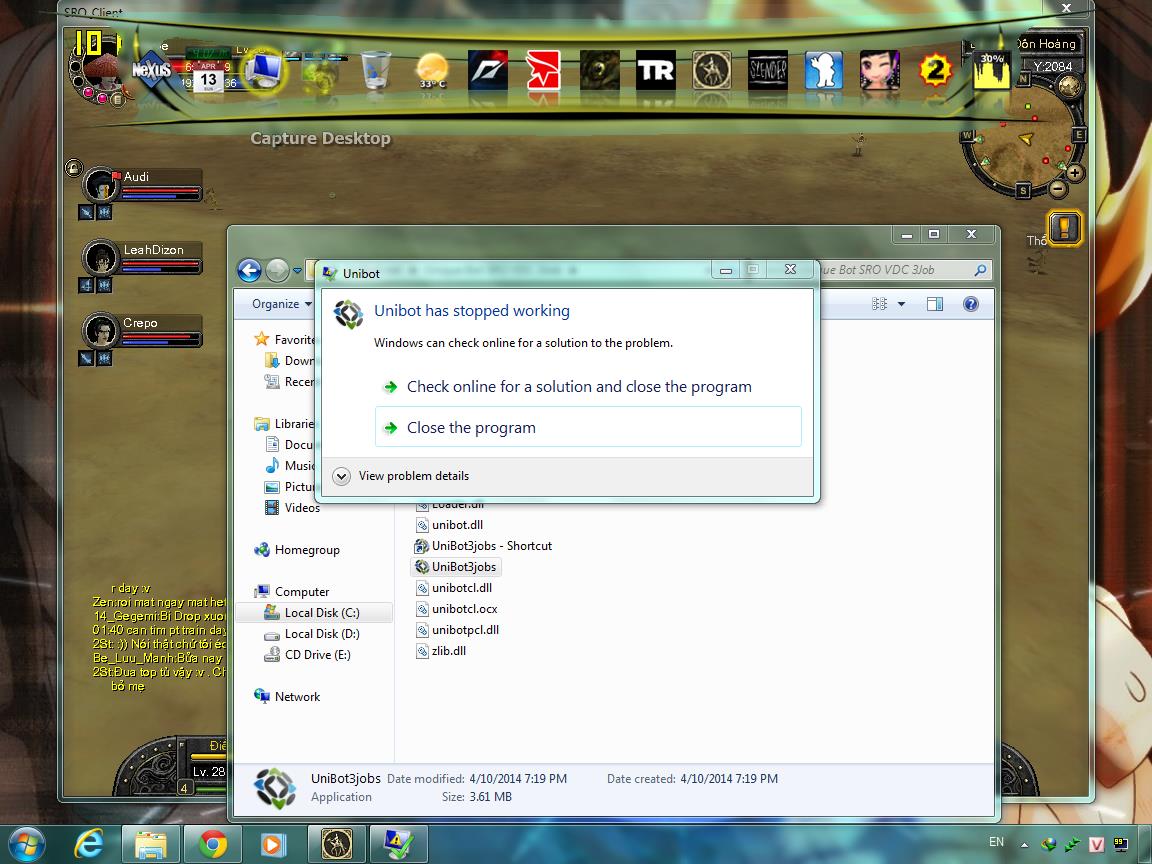Select the unibotpcl.dll file
This screenshot has height=864, width=1152.
[458, 630]
